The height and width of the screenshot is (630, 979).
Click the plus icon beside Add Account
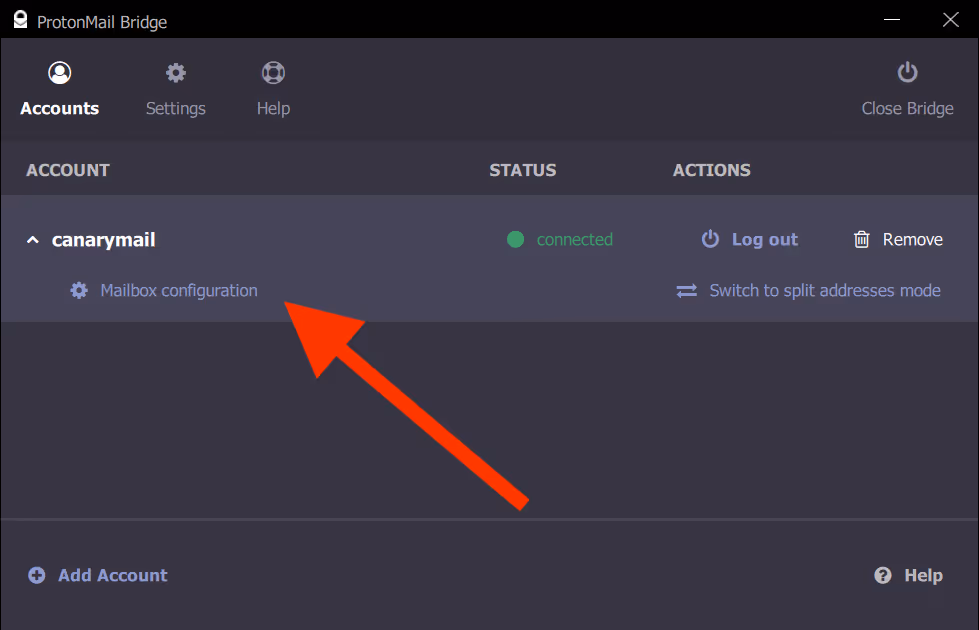[x=37, y=575]
